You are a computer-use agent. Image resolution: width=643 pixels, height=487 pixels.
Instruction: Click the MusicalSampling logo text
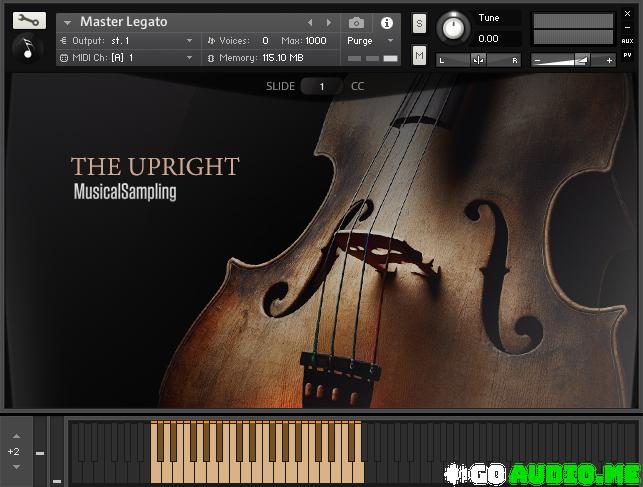125,192
